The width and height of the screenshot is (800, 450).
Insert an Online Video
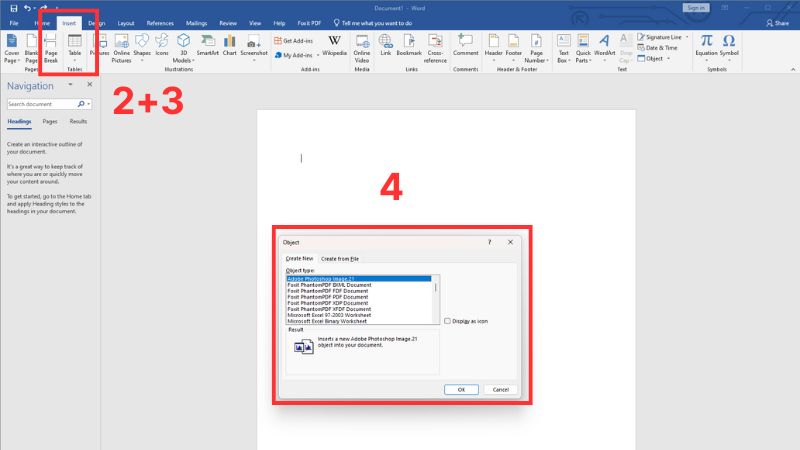362,48
